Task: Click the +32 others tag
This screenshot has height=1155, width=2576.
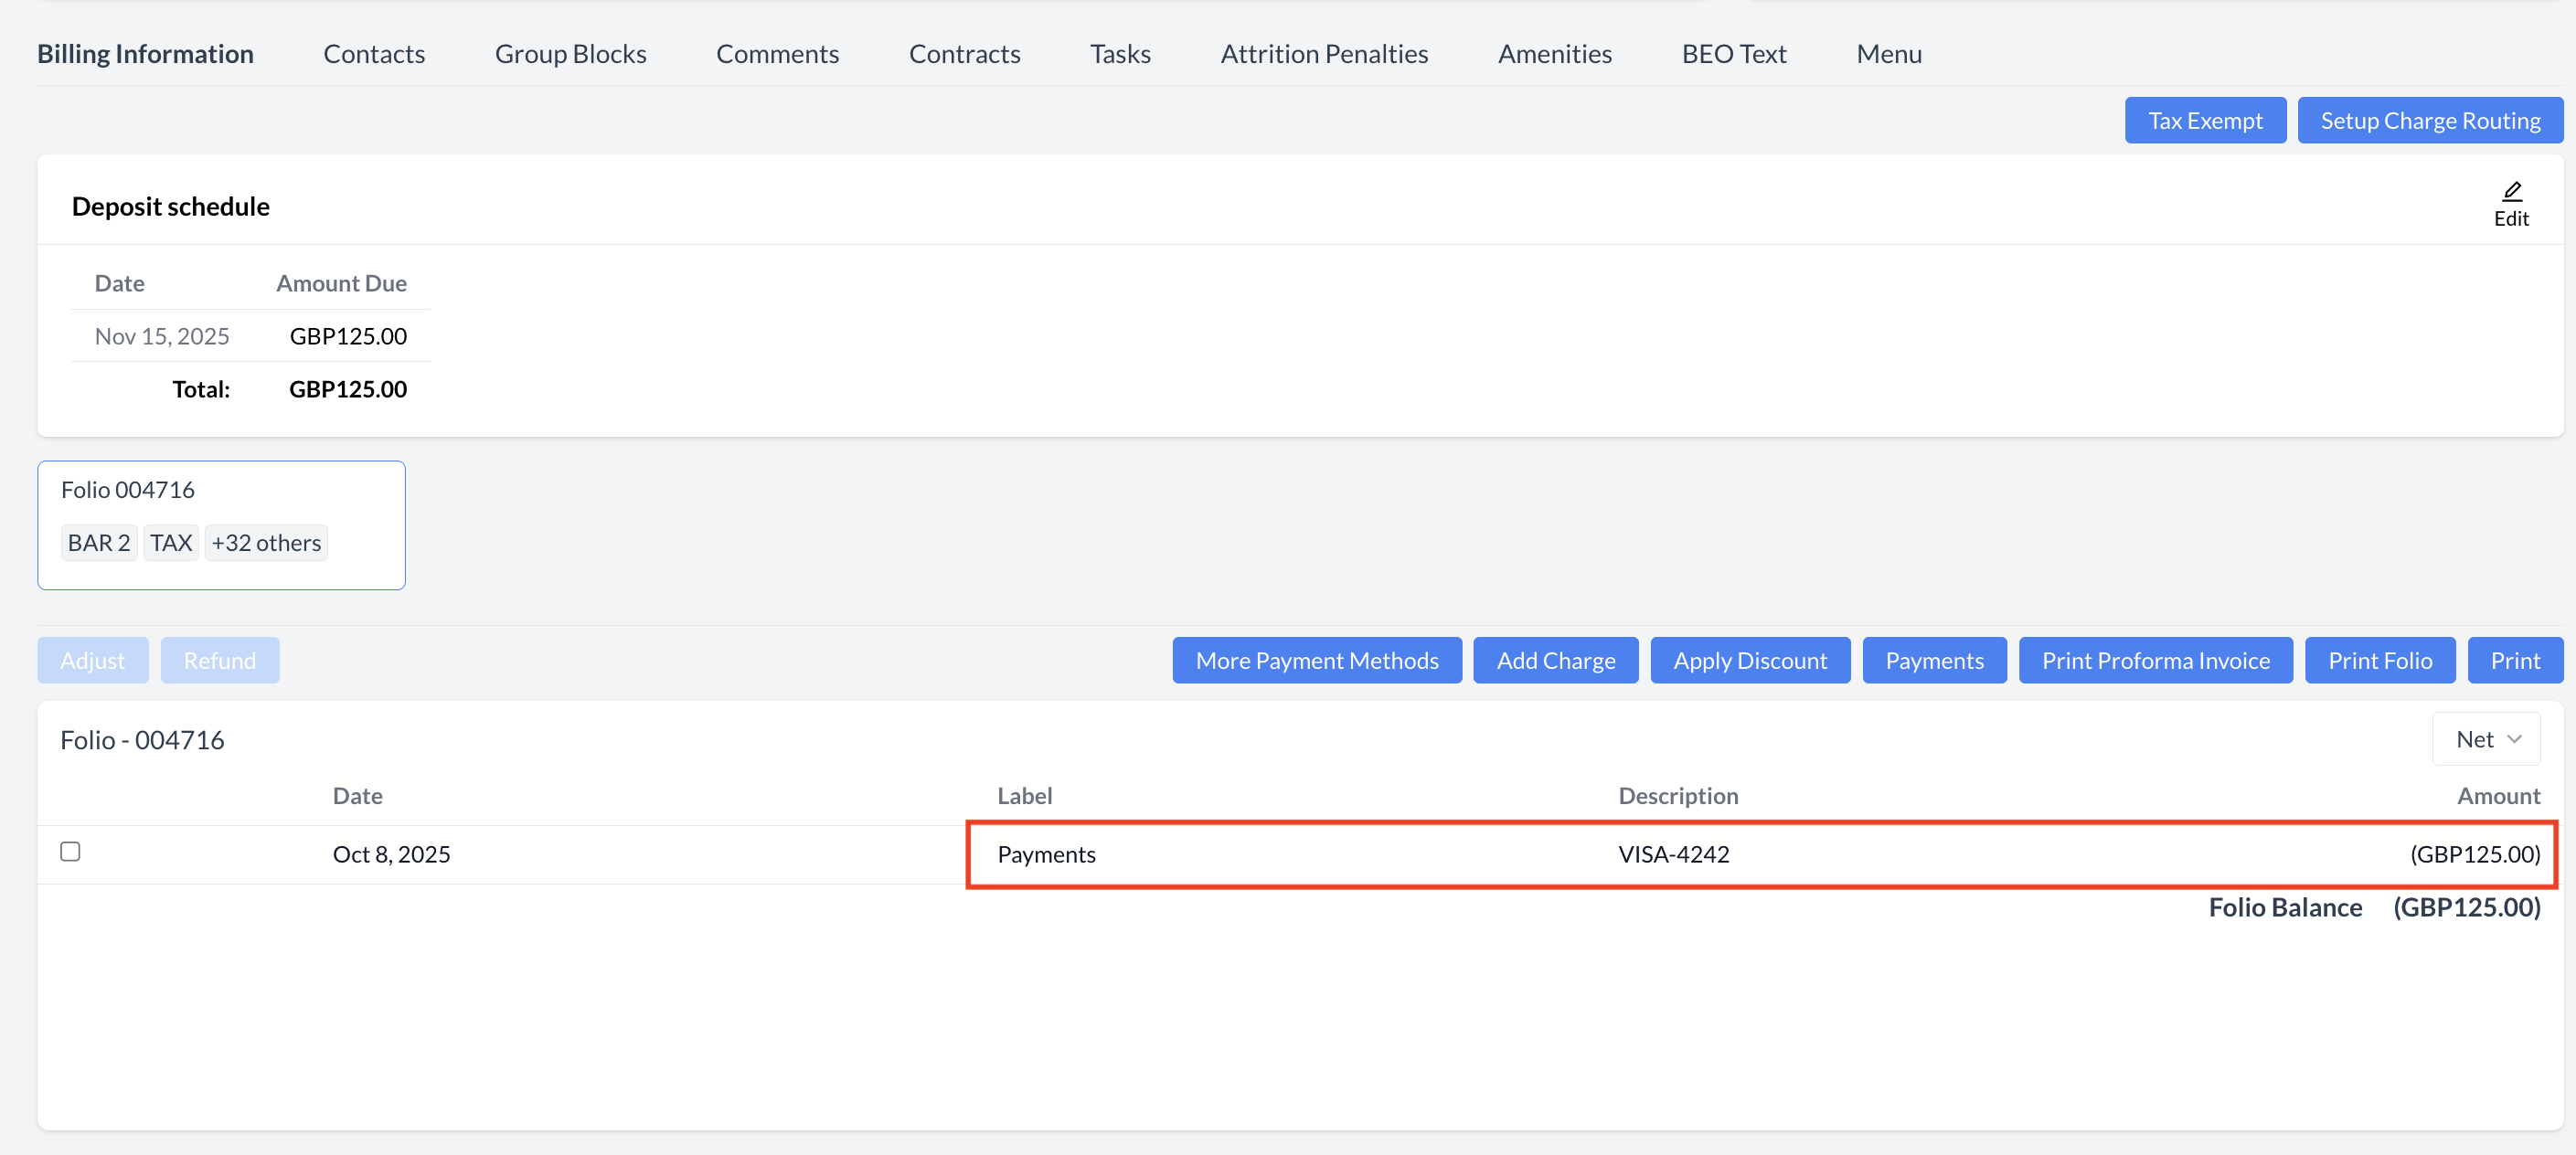Action: click(x=266, y=543)
